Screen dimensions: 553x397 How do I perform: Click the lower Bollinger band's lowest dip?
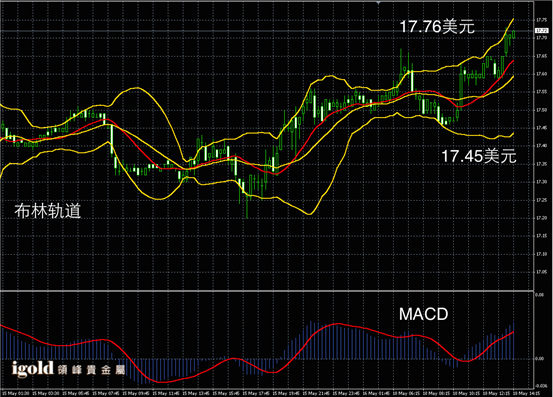pos(309,213)
